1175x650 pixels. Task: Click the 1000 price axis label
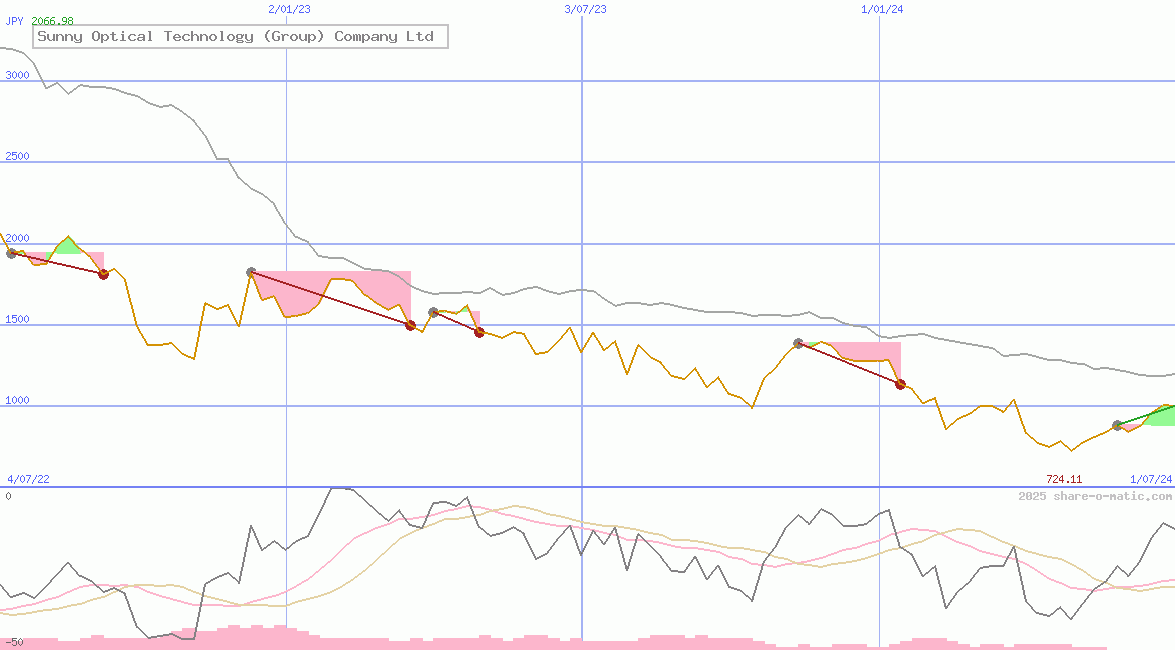pos(17,400)
